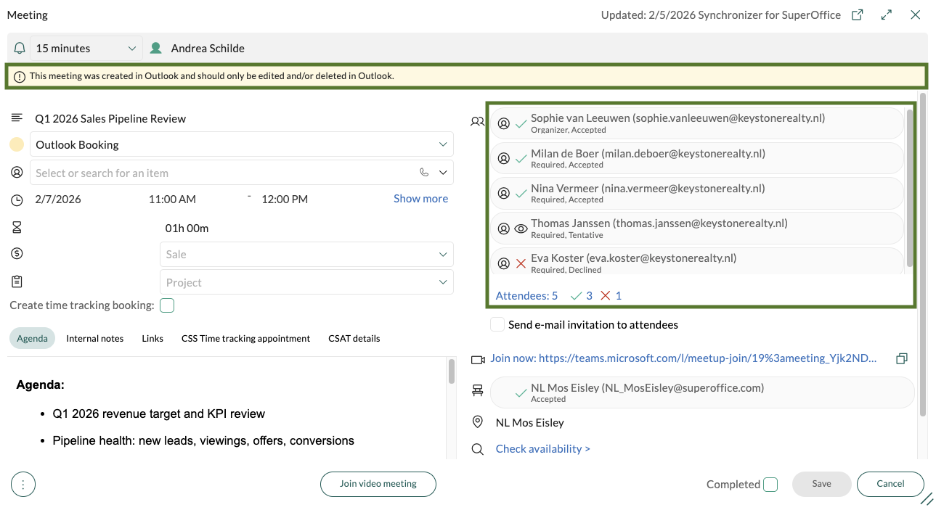936x510 pixels.
Task: Click the expand dialog arrows icon
Action: pyautogui.click(x=886, y=15)
